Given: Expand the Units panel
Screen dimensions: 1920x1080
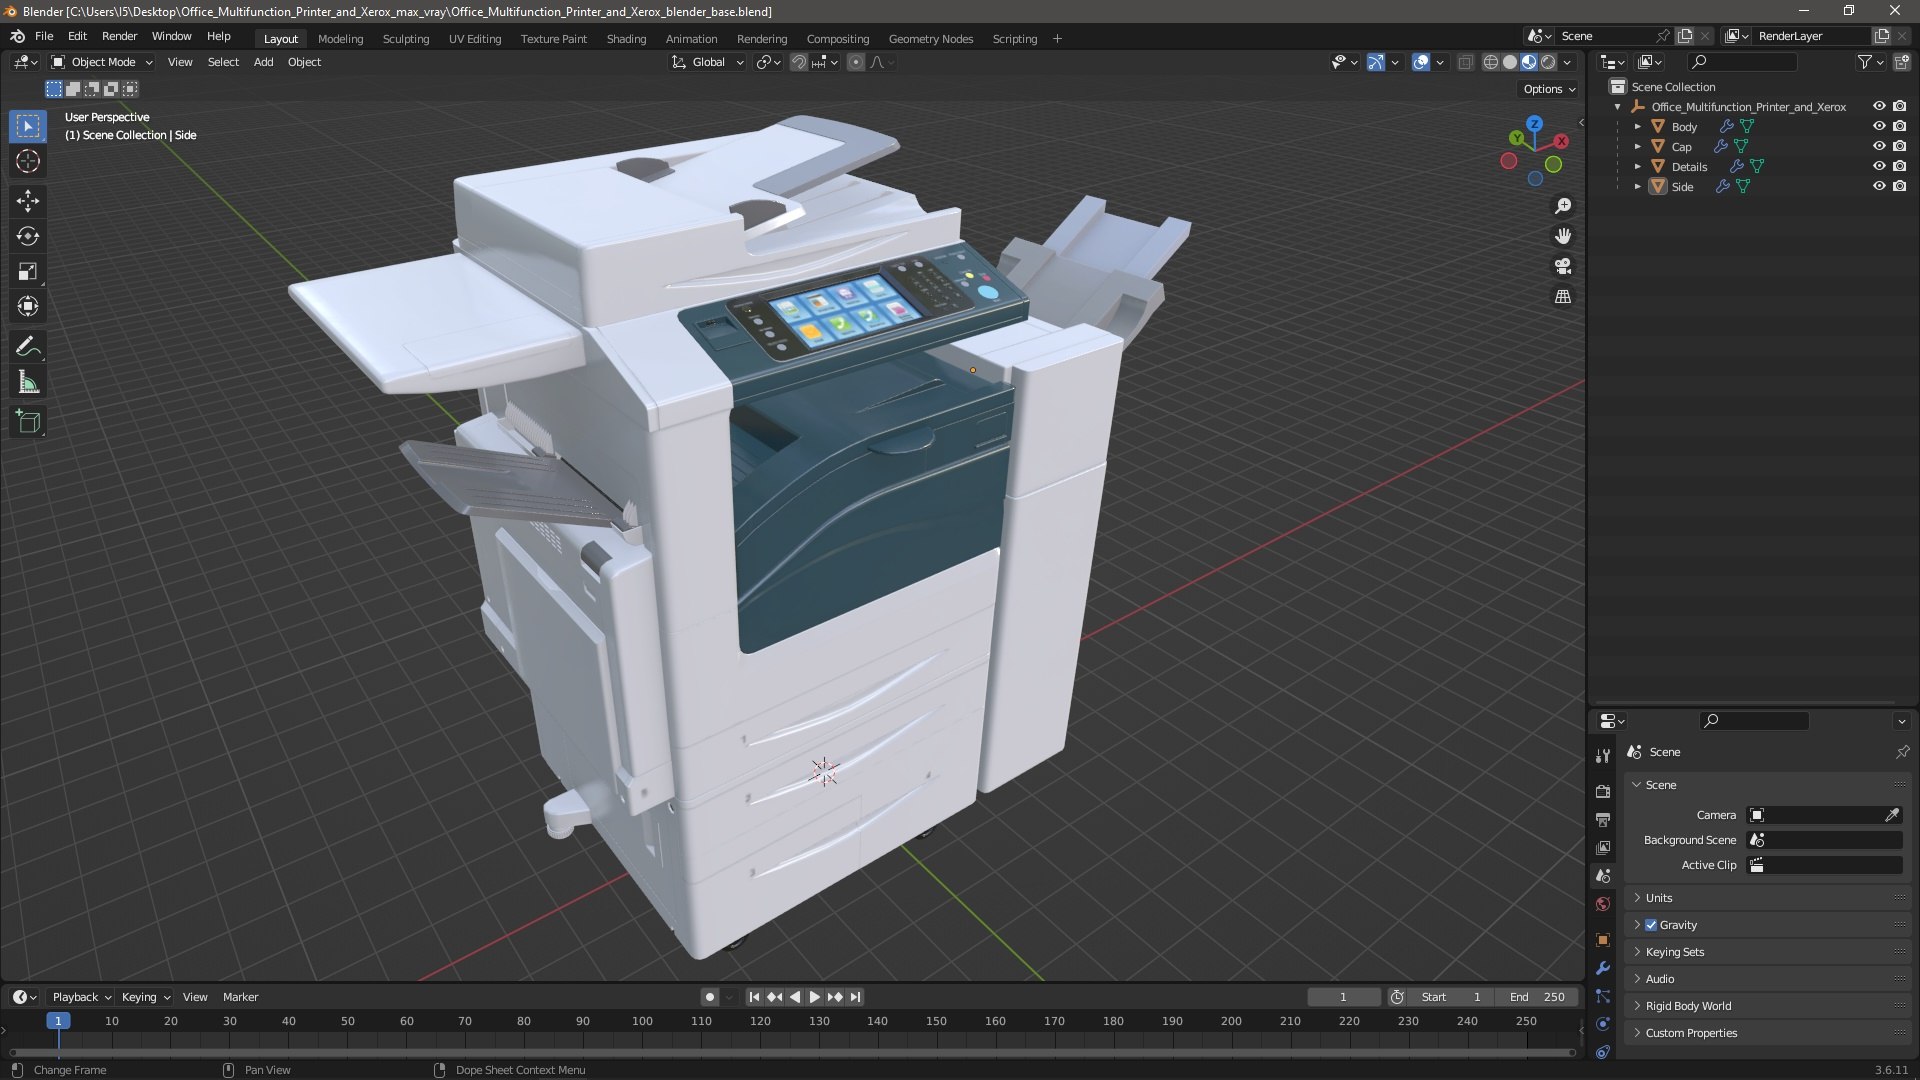Looking at the screenshot, I should point(1767,898).
